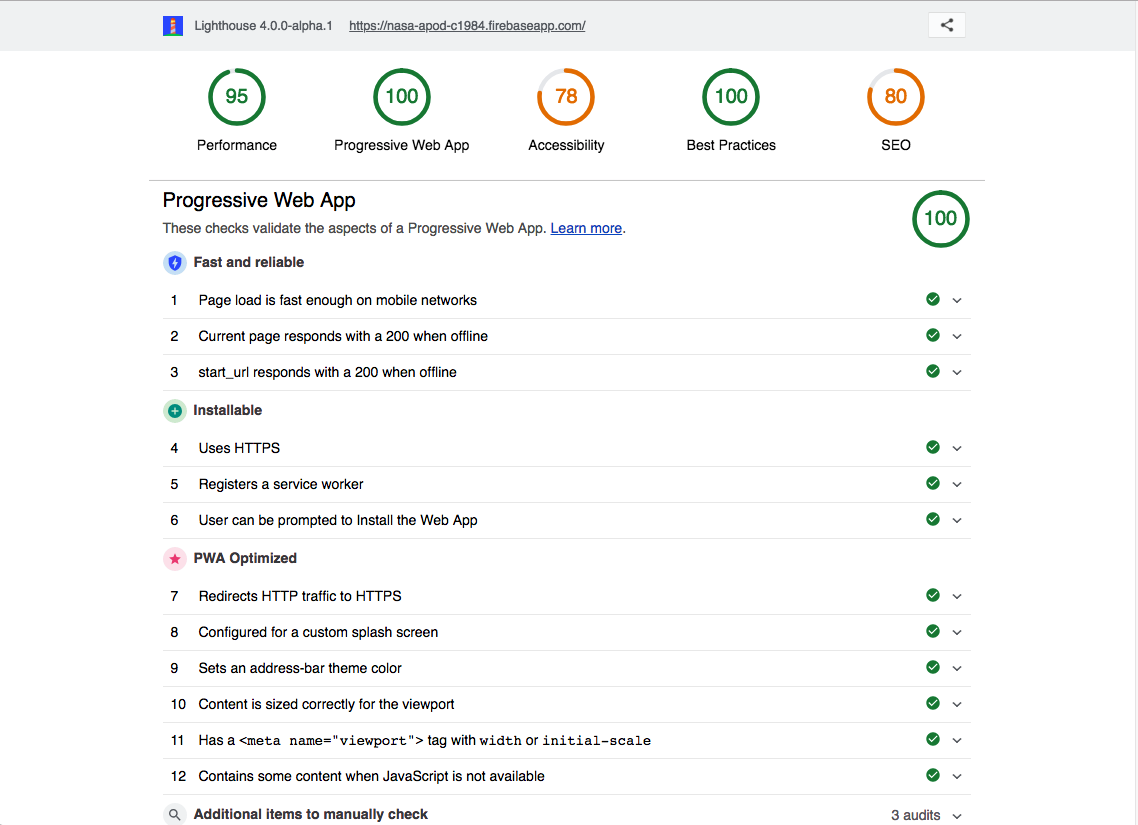Click the share report icon
Viewport: 1138px width, 825px height.
click(946, 25)
